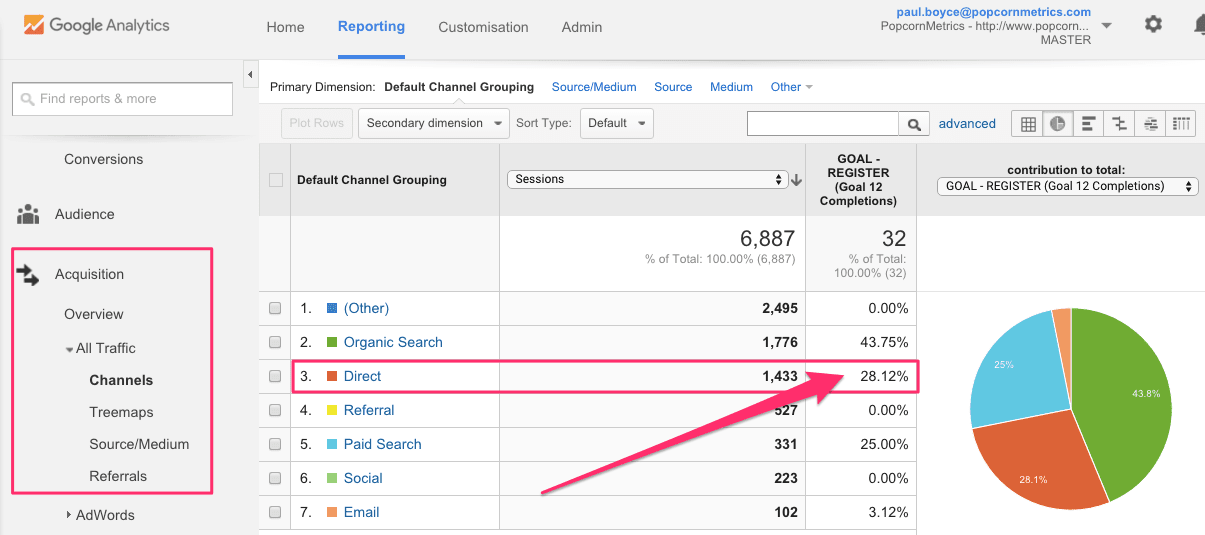This screenshot has width=1205, height=535.
Task: Open the Source/Medium sidebar report
Action: [139, 444]
